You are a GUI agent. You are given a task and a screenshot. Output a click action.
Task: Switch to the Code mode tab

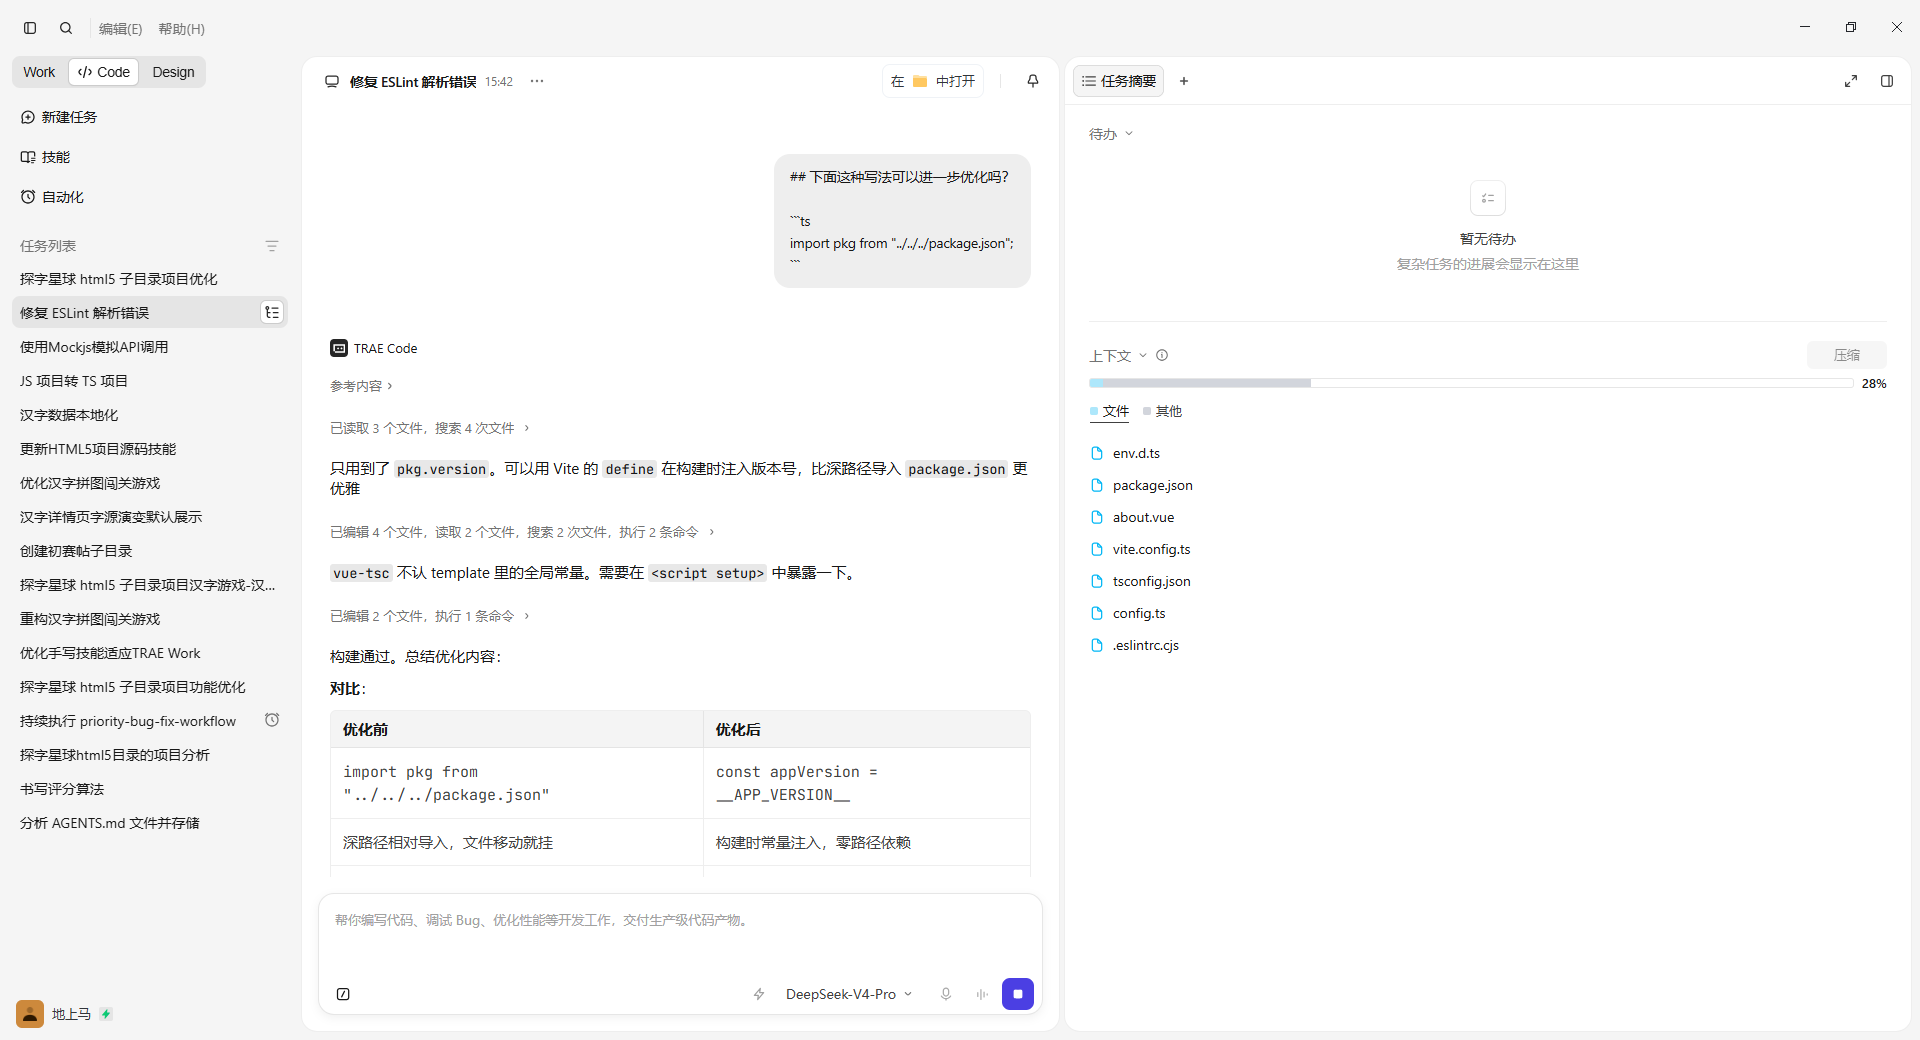104,72
